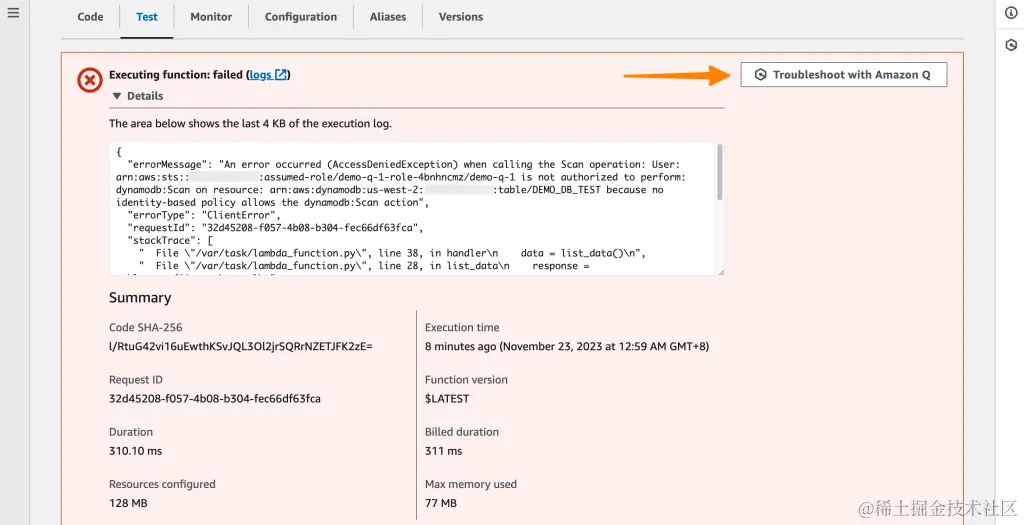Click the Request ID value in Summary
Viewport: 1024px width, 525px height.
tap(215, 398)
